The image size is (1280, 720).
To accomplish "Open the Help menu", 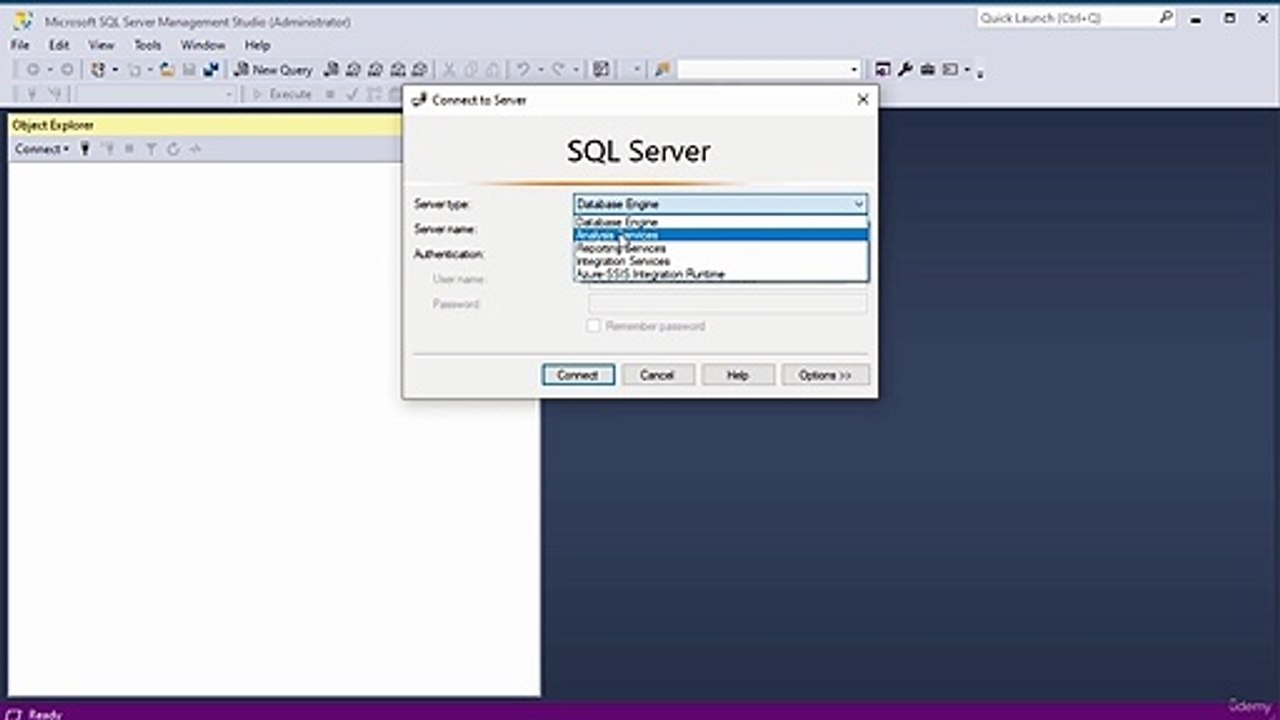I will (x=257, y=45).
